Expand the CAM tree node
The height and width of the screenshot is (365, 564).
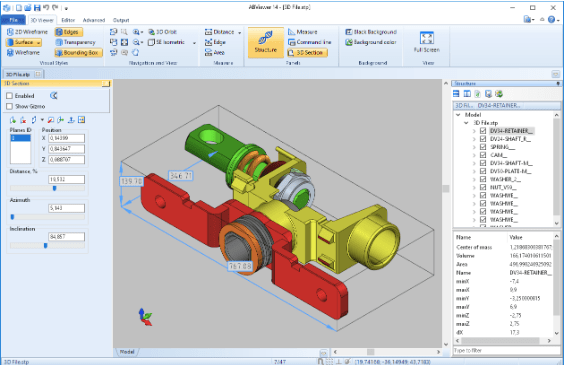474,155
